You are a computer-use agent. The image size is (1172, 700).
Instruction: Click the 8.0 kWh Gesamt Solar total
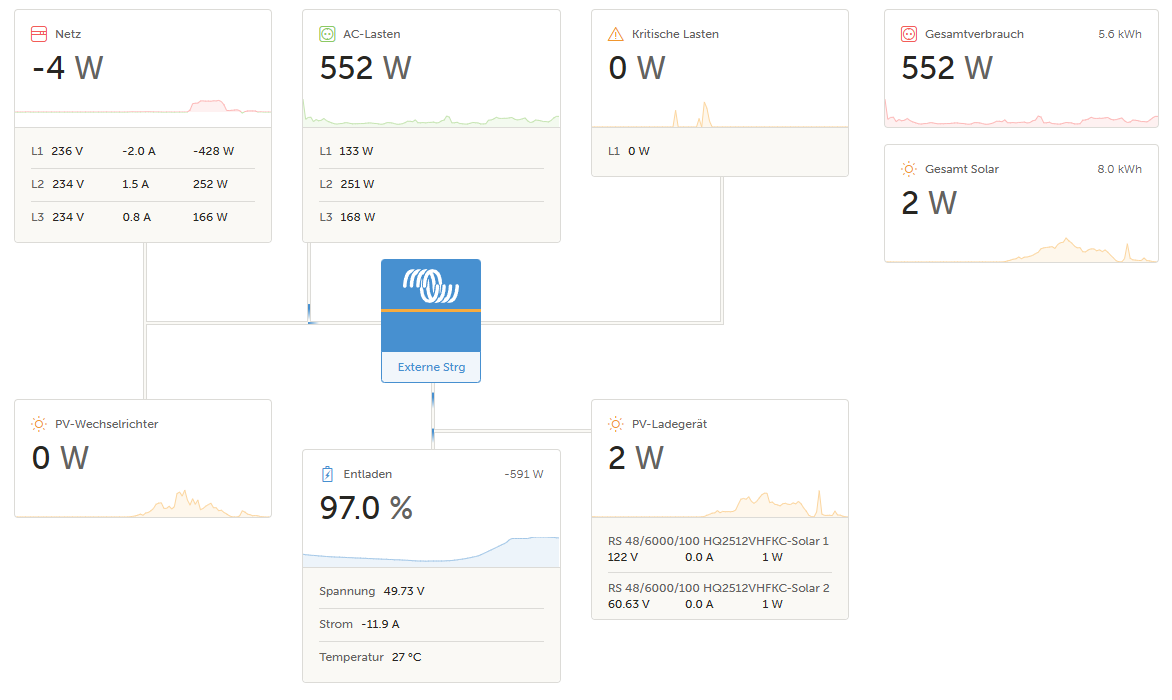coord(1120,169)
